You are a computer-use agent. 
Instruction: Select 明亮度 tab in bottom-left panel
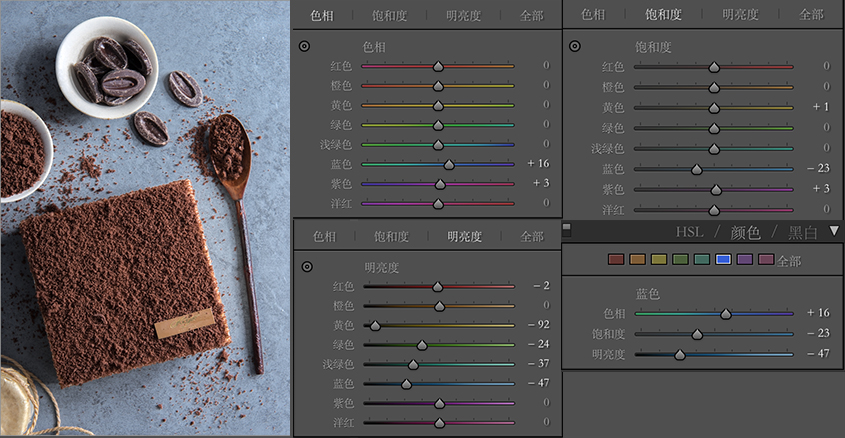tap(465, 236)
